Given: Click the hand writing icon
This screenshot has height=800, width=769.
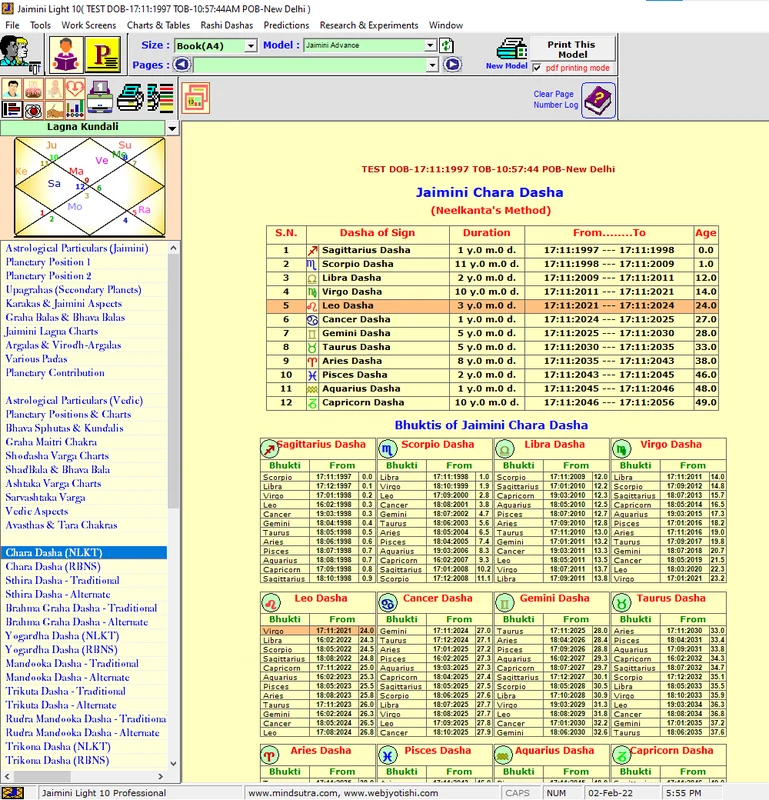Looking at the screenshot, I should tap(54, 109).
